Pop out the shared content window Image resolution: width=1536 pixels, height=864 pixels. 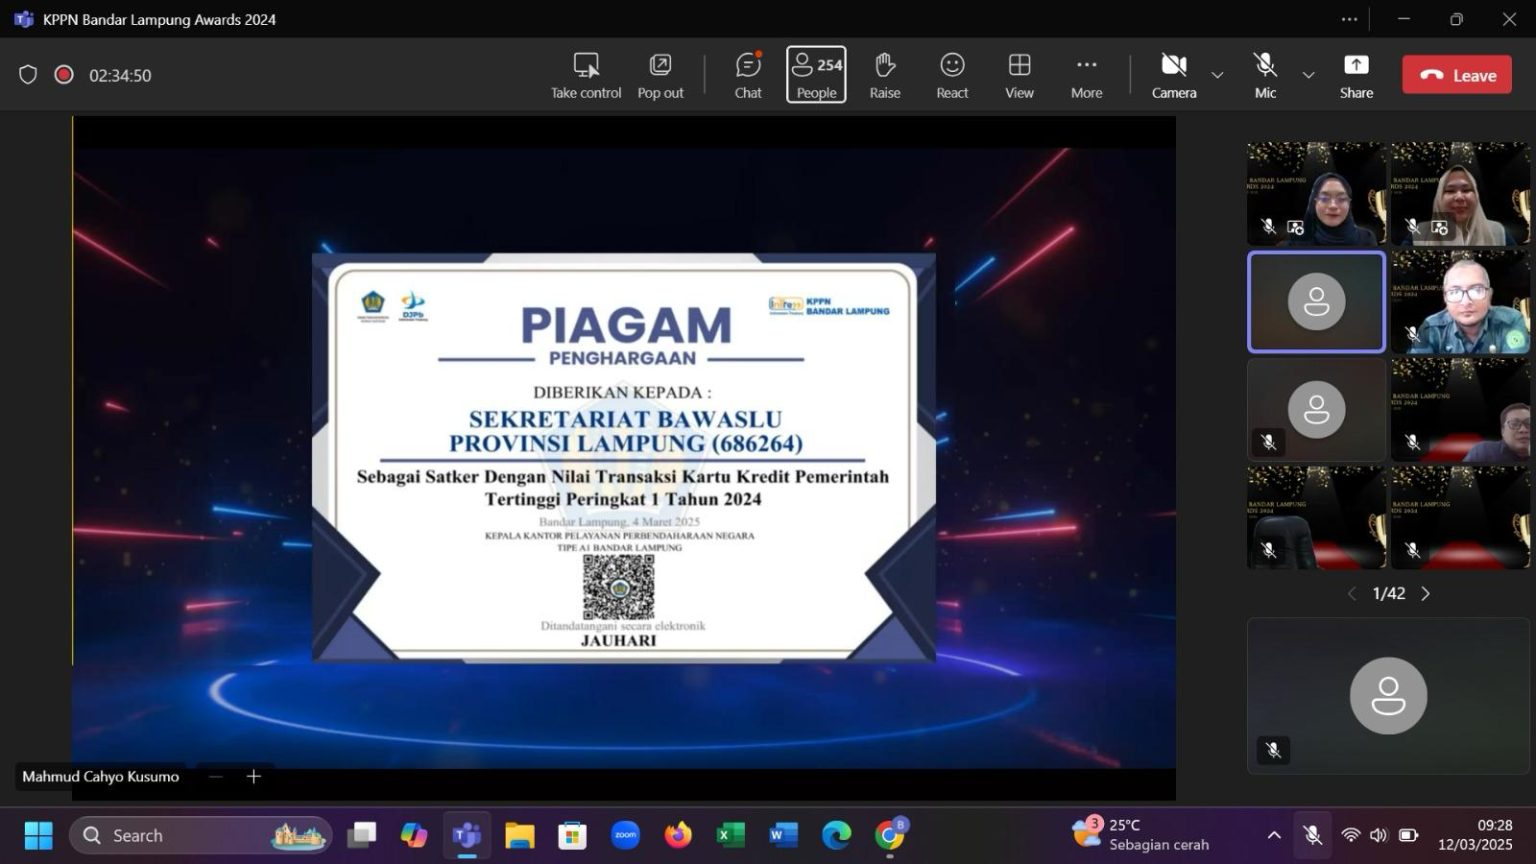pyautogui.click(x=660, y=75)
